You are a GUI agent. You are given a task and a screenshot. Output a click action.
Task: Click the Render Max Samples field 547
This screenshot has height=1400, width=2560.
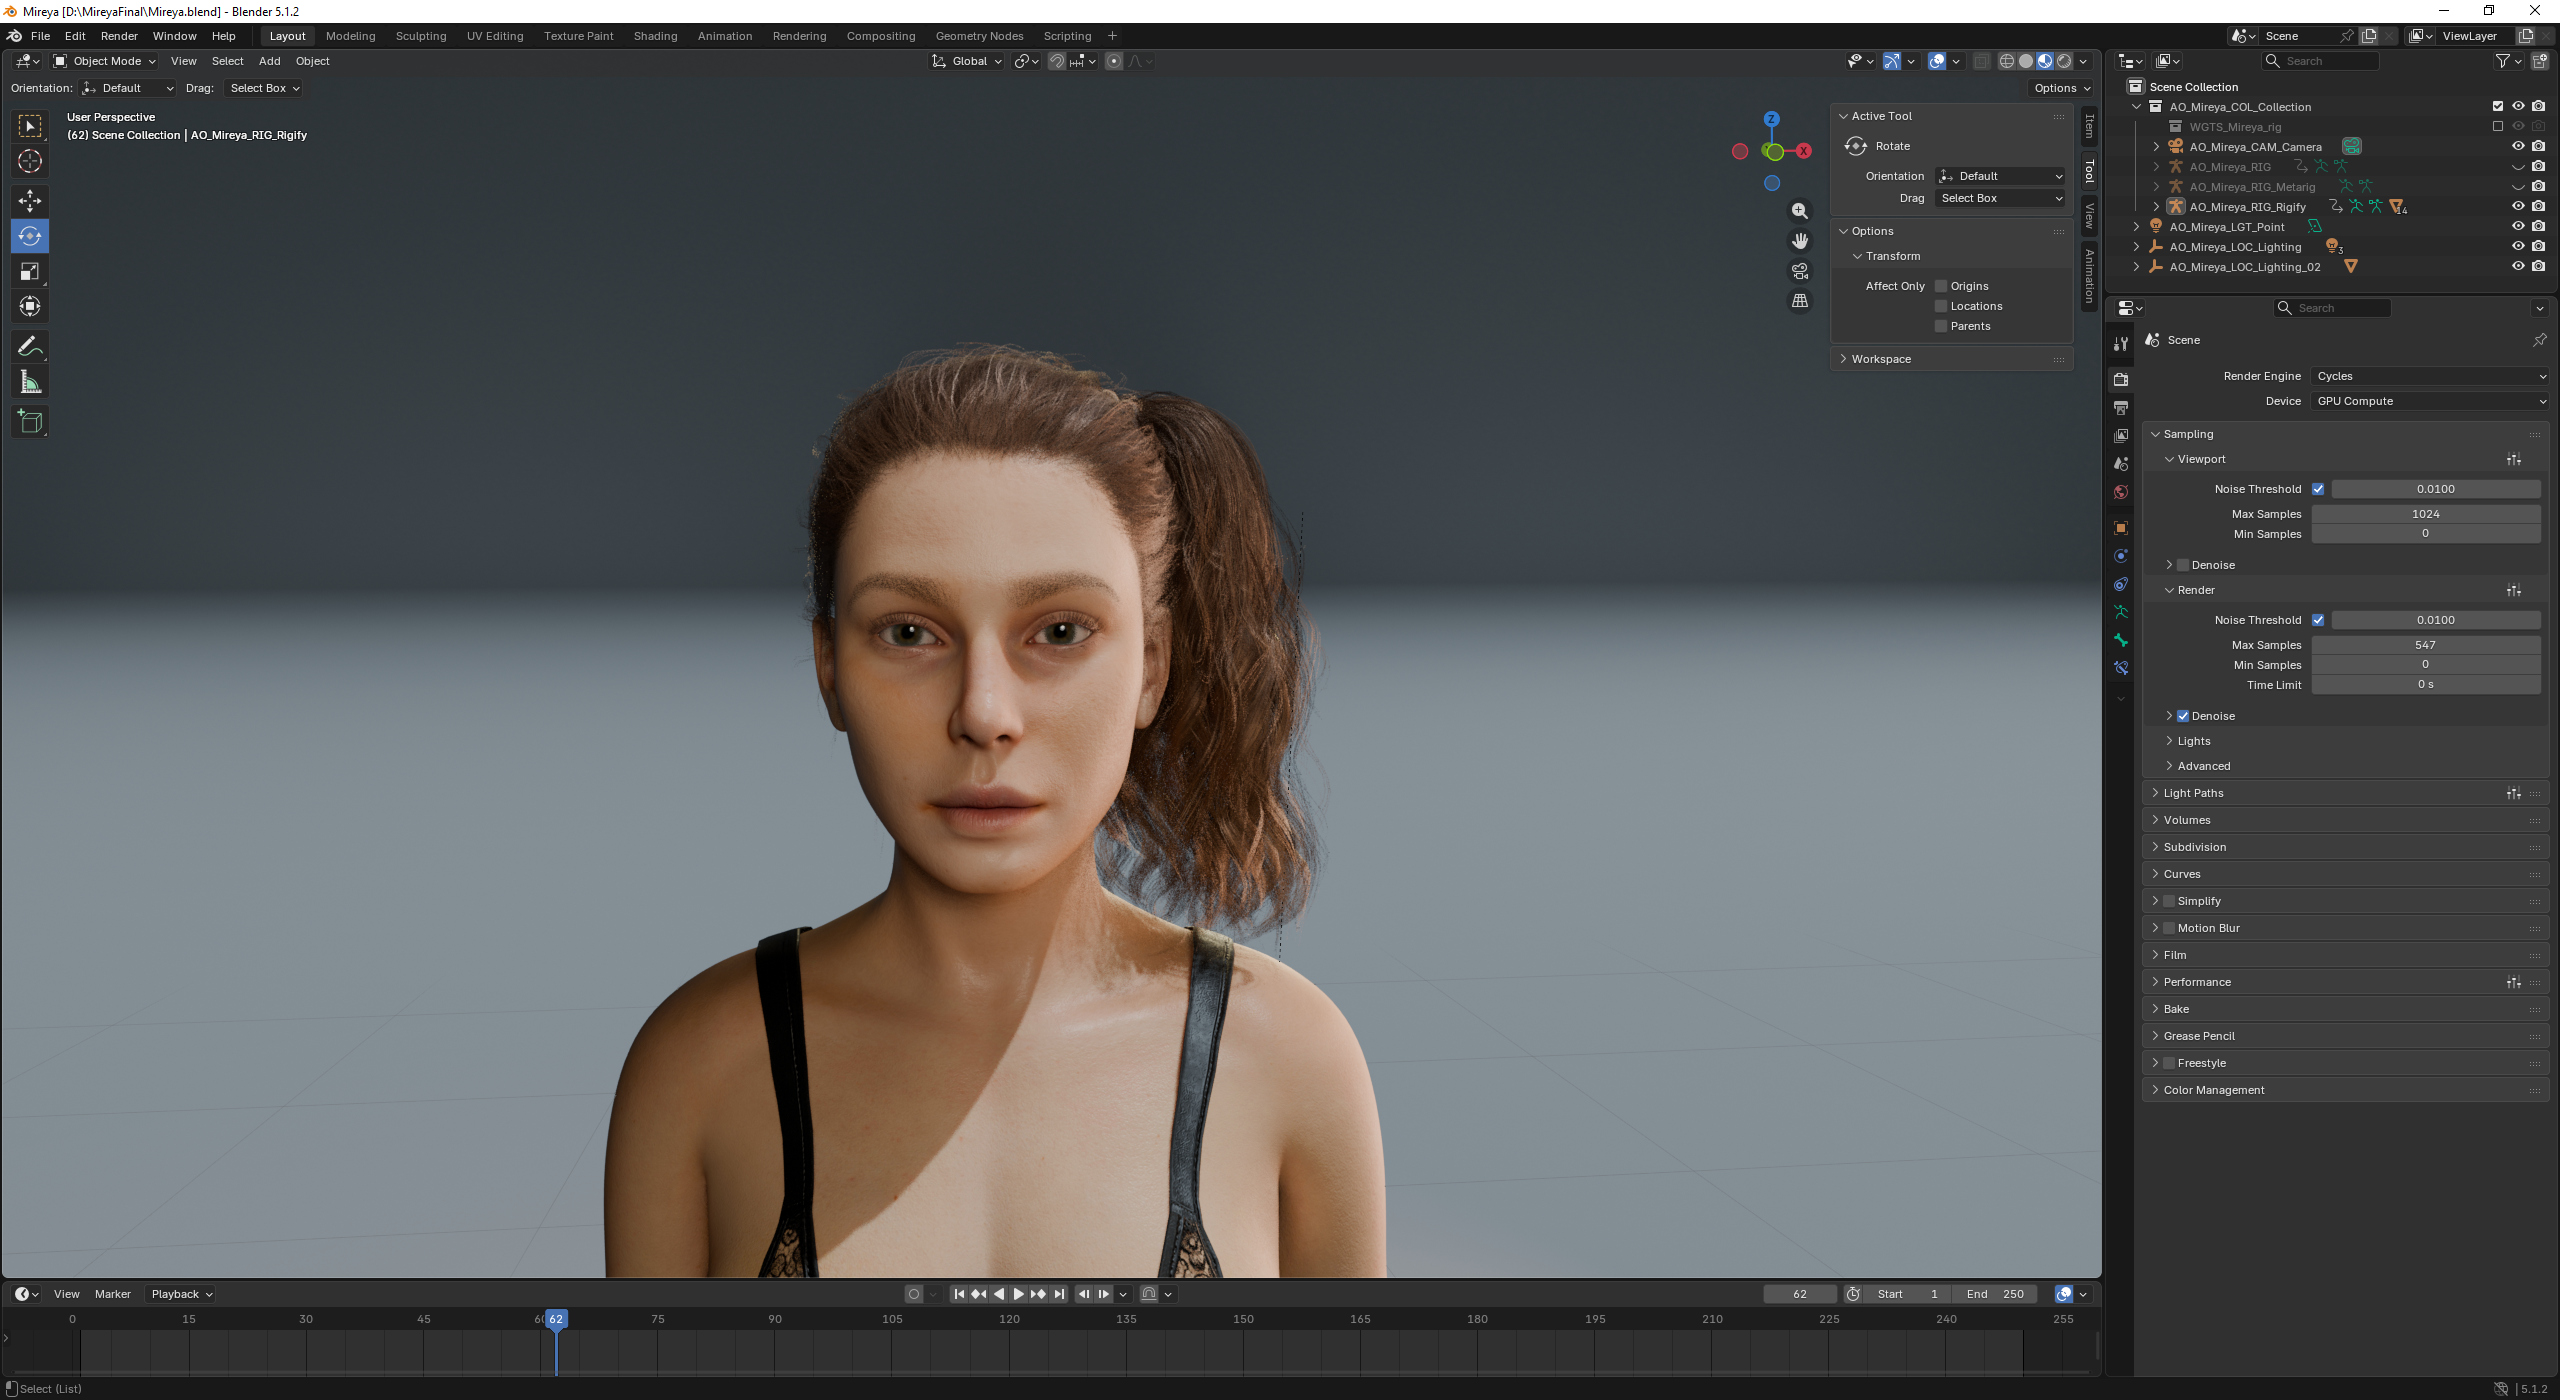point(2425,645)
